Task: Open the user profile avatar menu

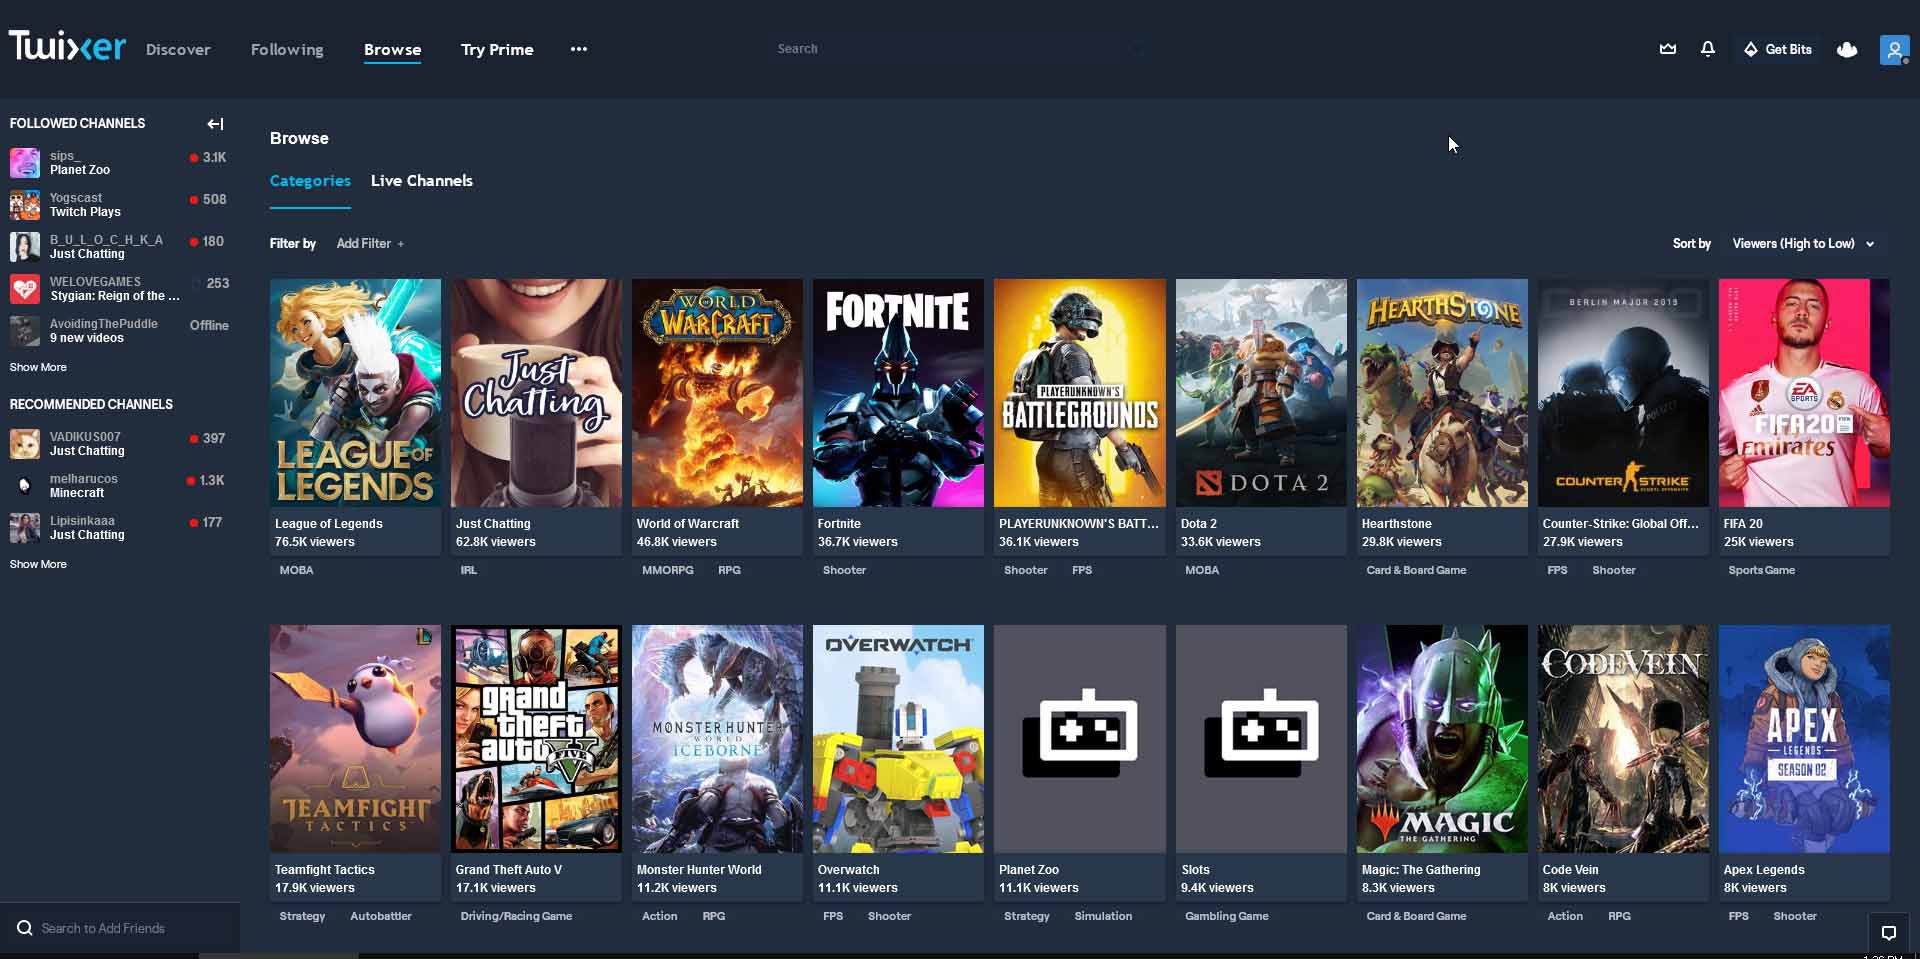Action: tap(1894, 49)
